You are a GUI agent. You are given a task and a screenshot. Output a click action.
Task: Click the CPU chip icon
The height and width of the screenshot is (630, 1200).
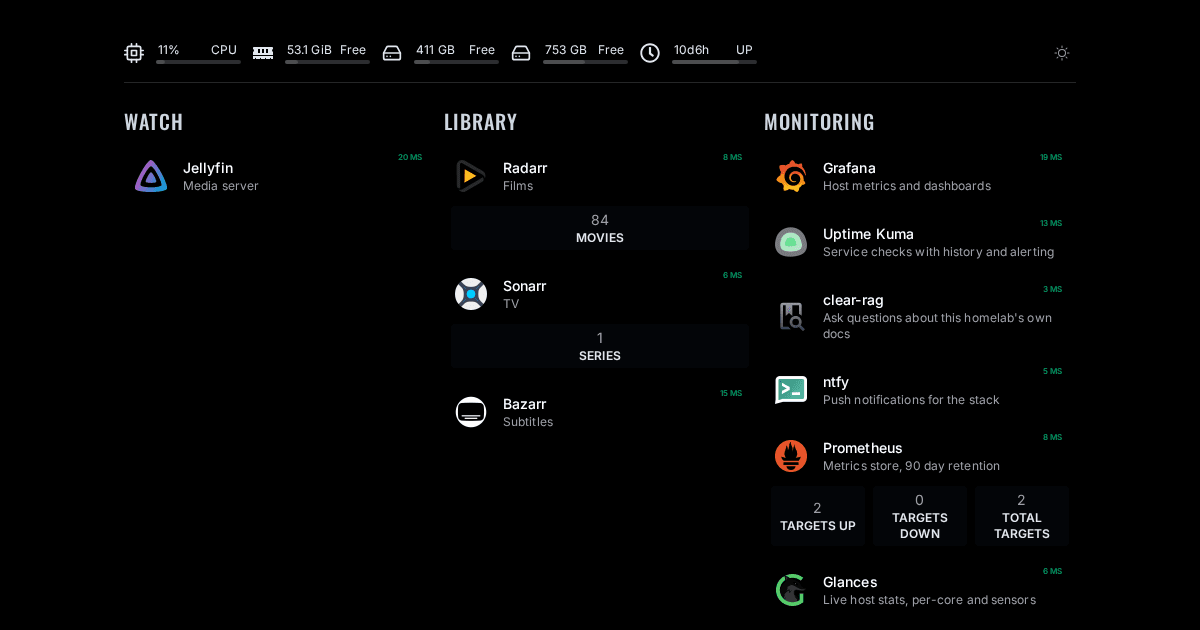point(134,53)
